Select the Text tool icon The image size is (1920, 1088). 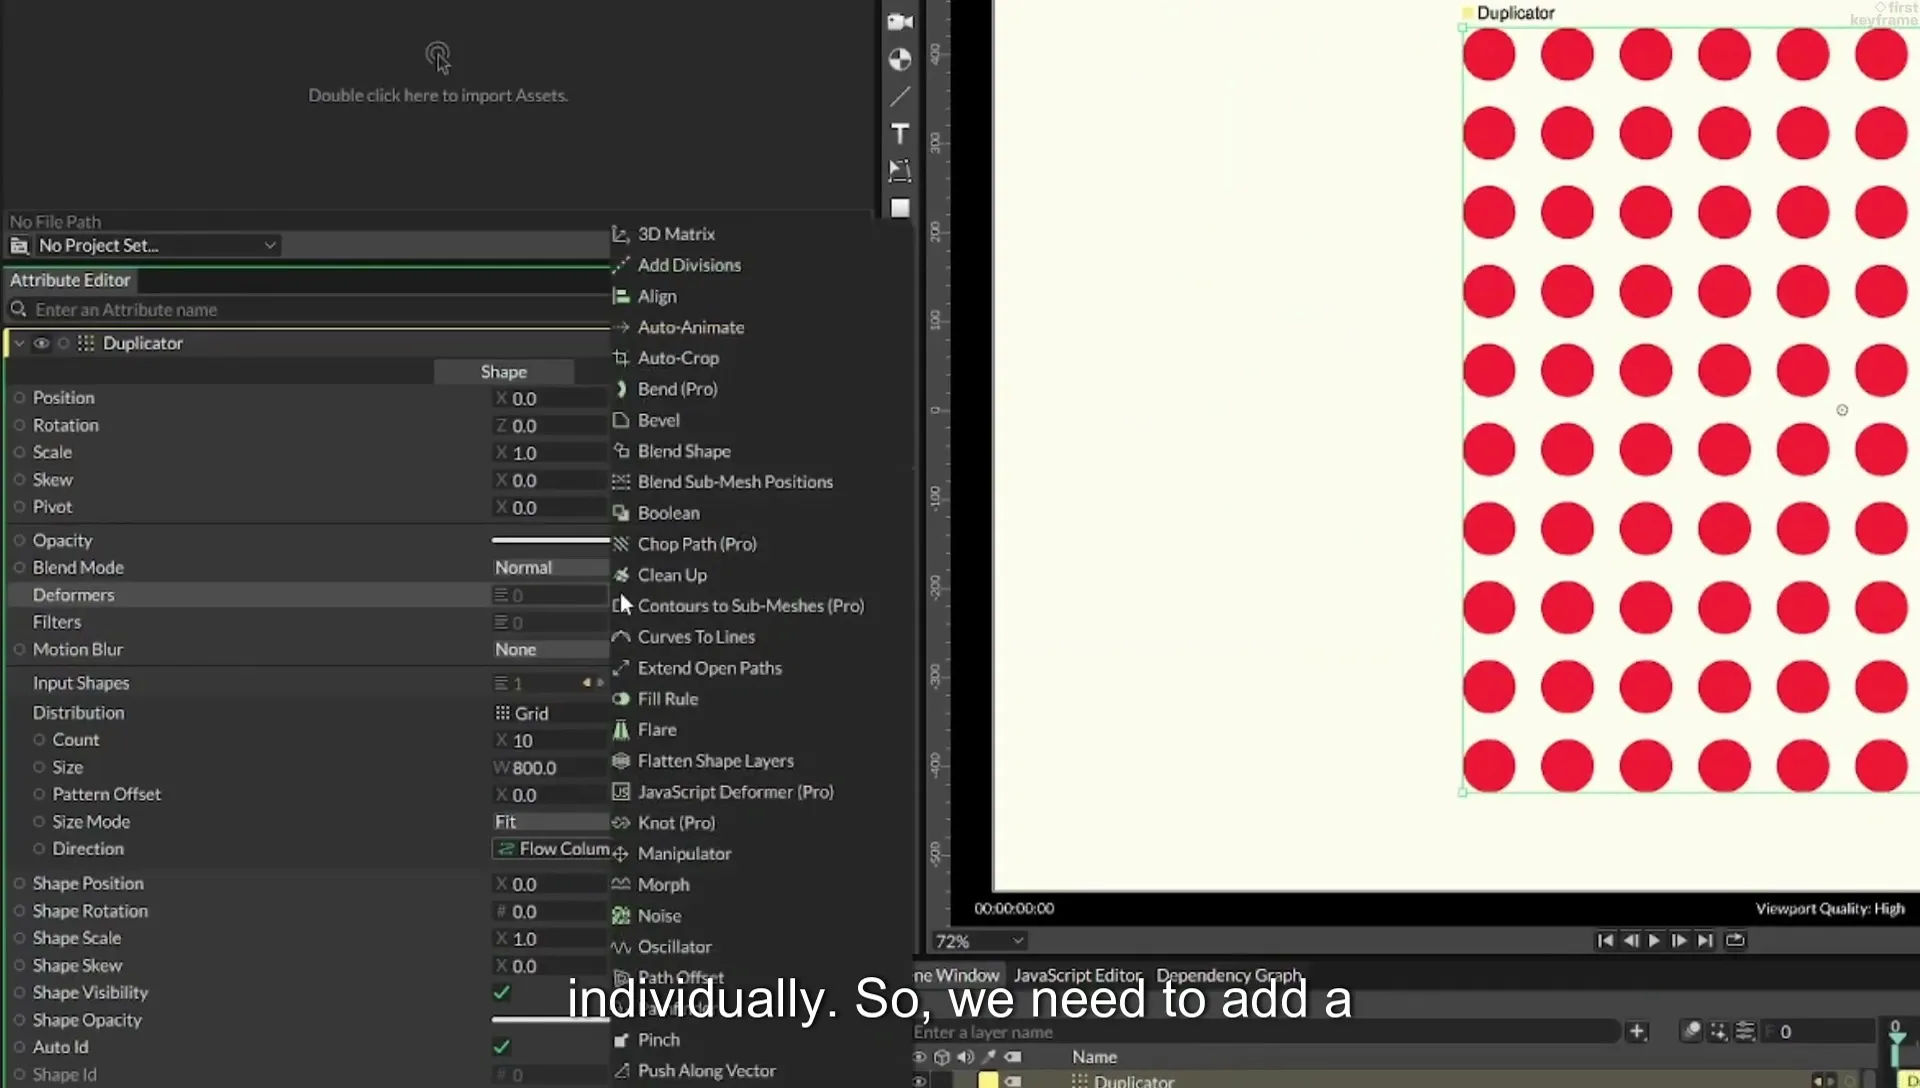point(900,134)
